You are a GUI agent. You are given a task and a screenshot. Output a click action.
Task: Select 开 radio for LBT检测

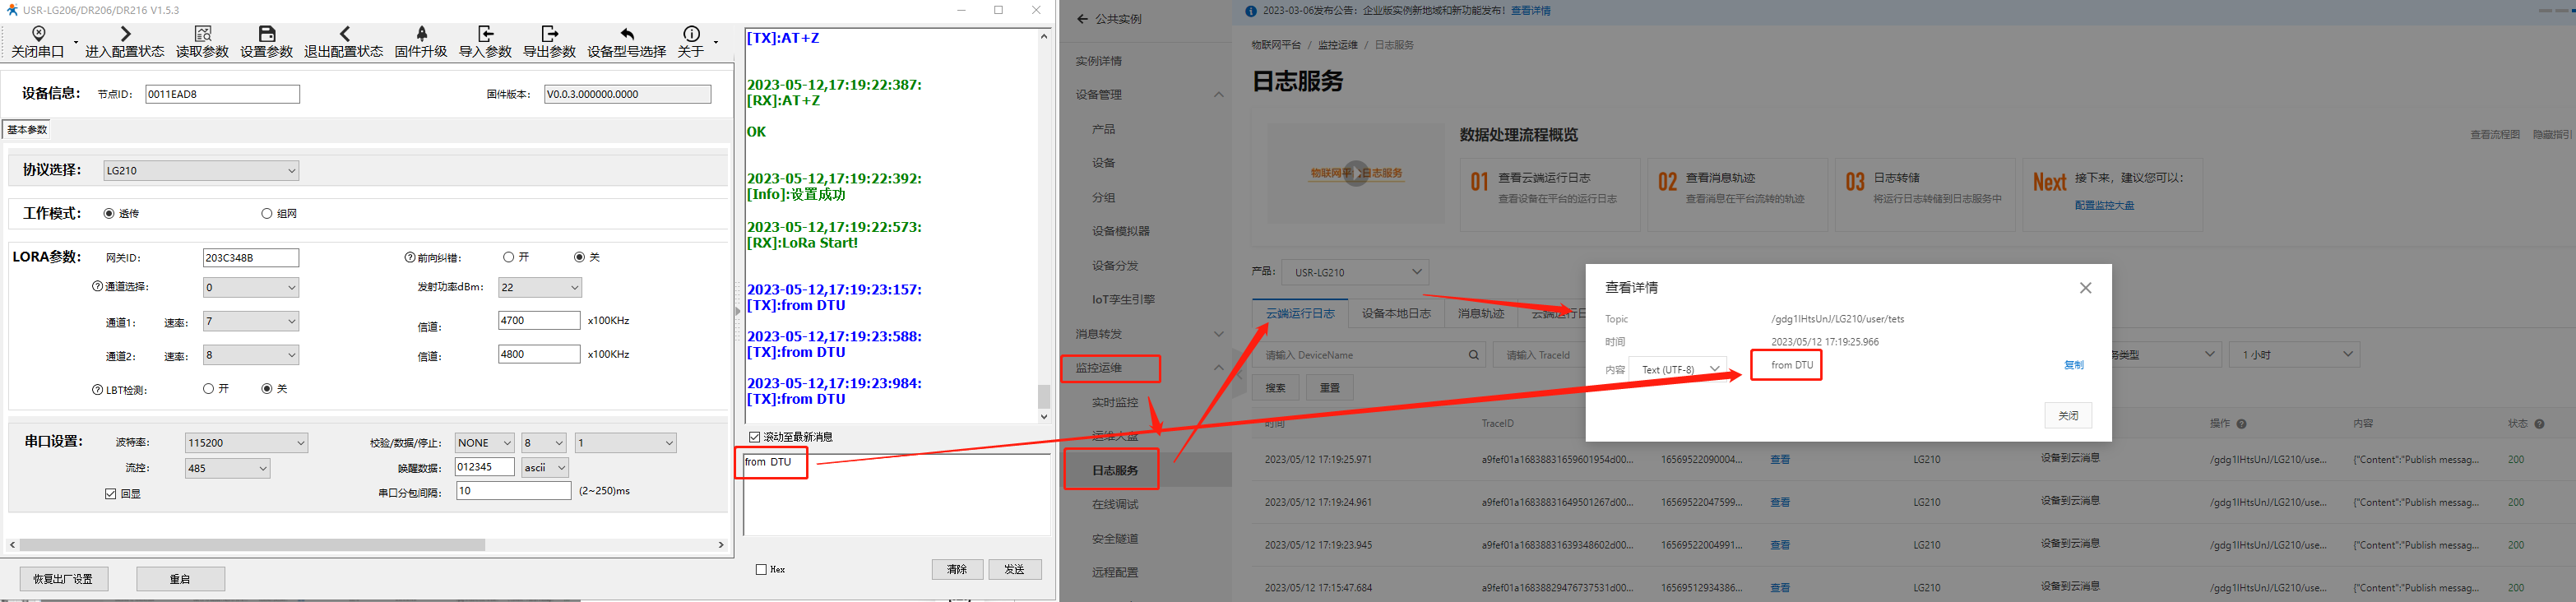tap(208, 388)
